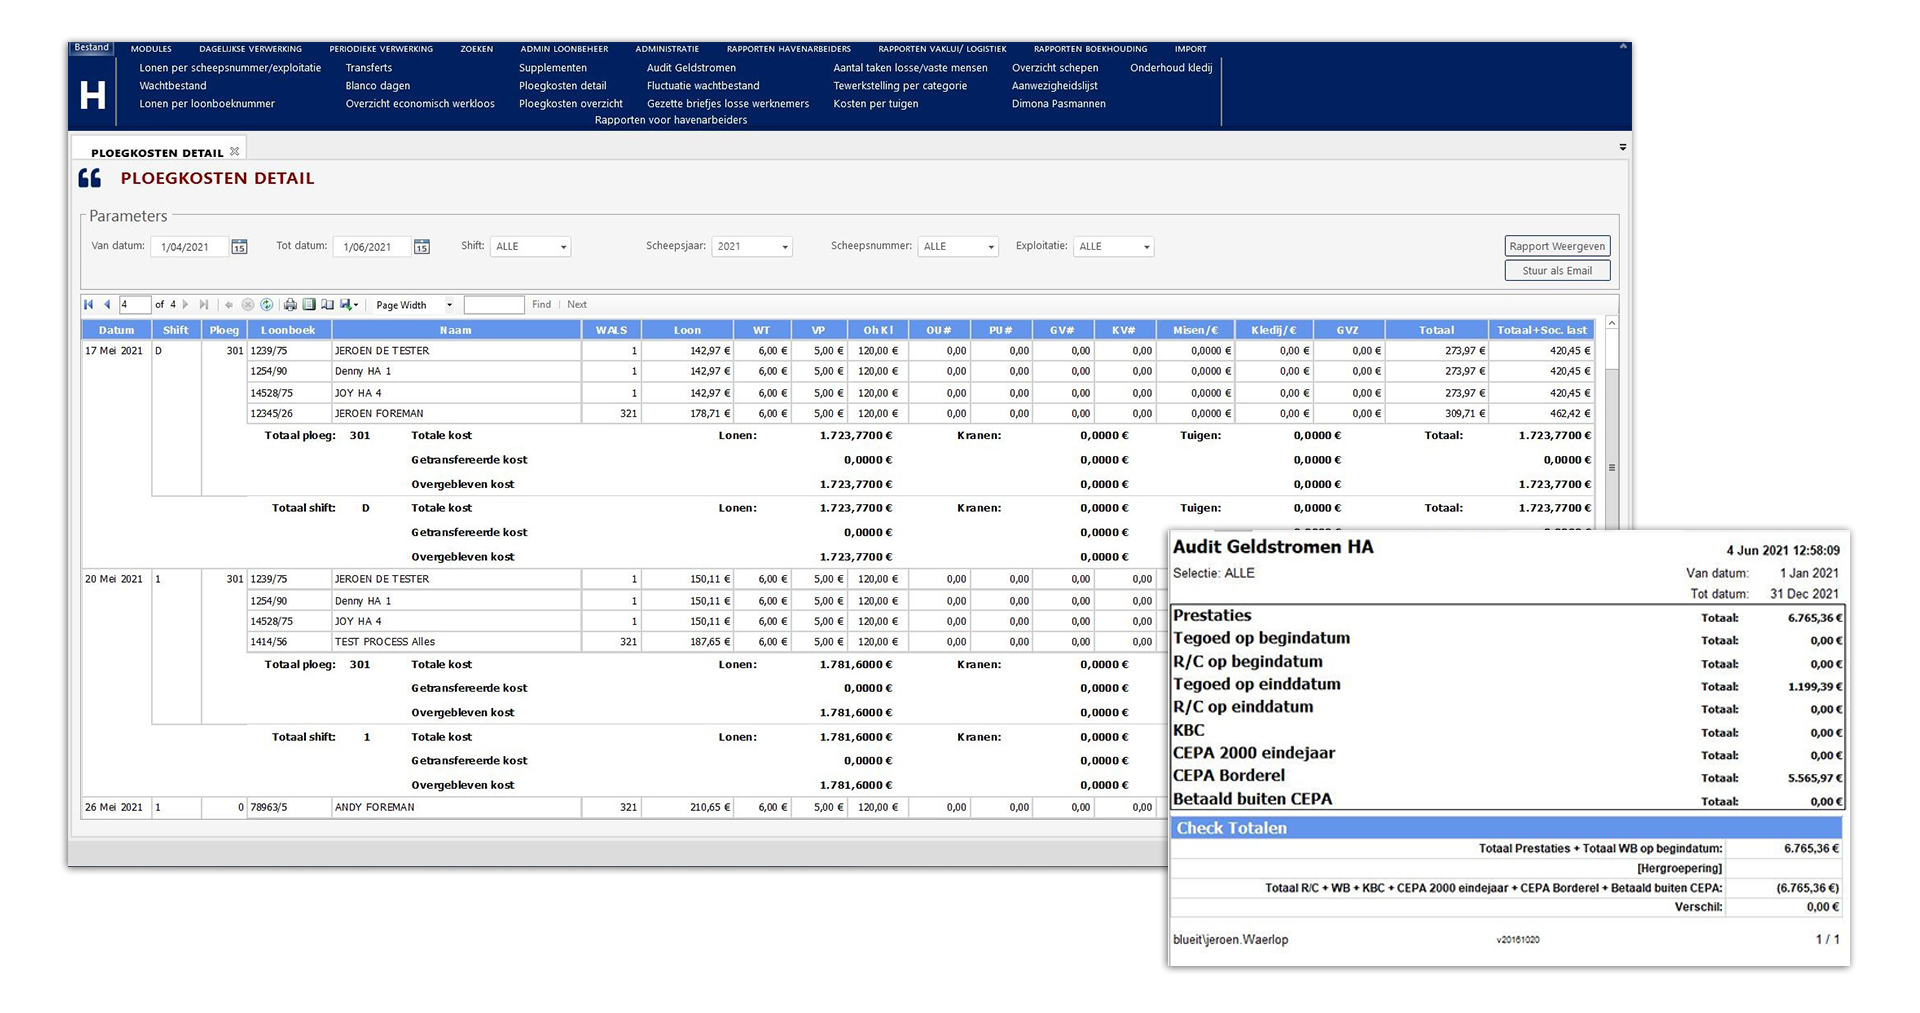Open Kosten per tuigen report

[875, 104]
